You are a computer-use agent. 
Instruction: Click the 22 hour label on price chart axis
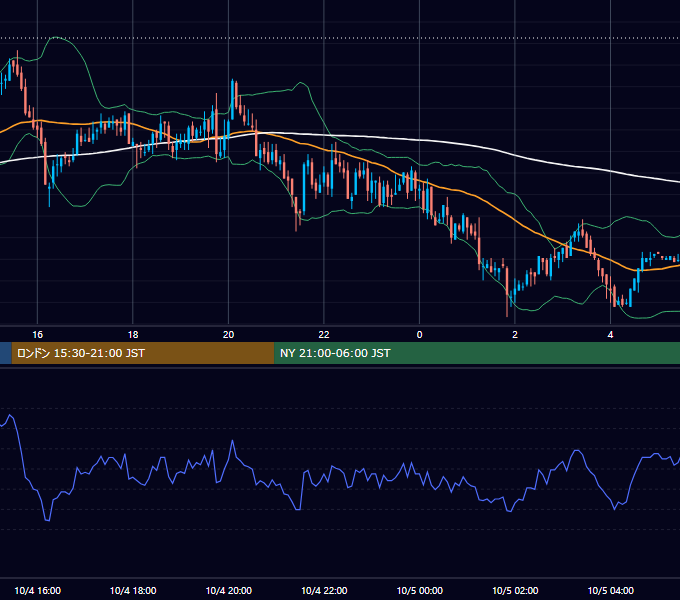324,335
